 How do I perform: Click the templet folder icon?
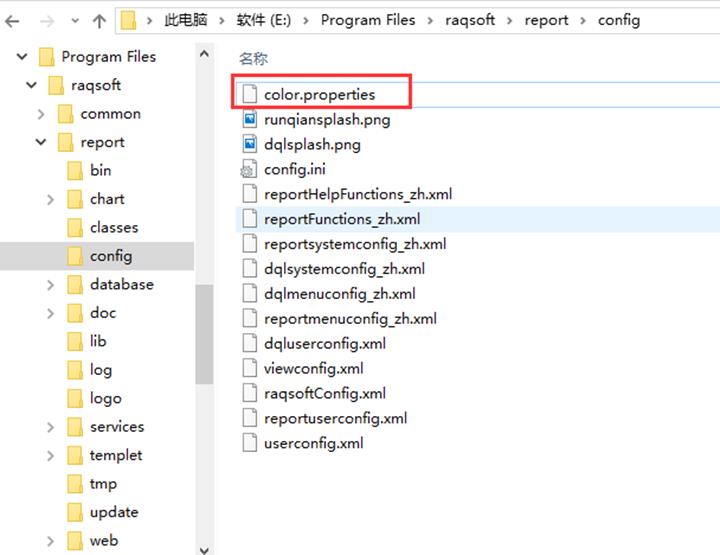75,455
